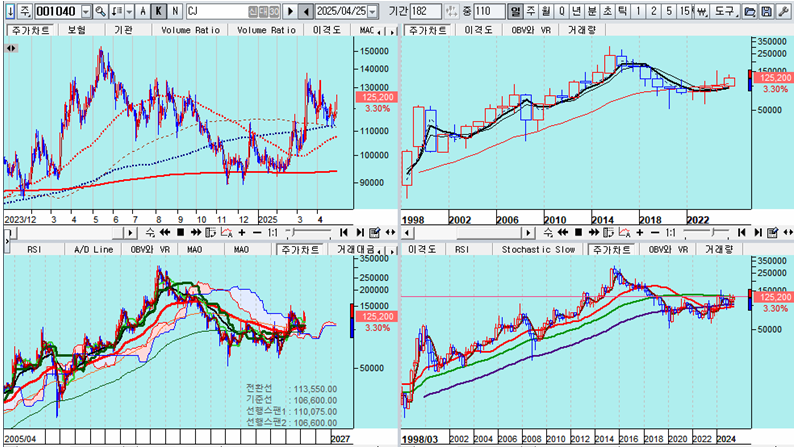Click the stock search magnifier icon
796x448 pixels.
[x=101, y=11]
